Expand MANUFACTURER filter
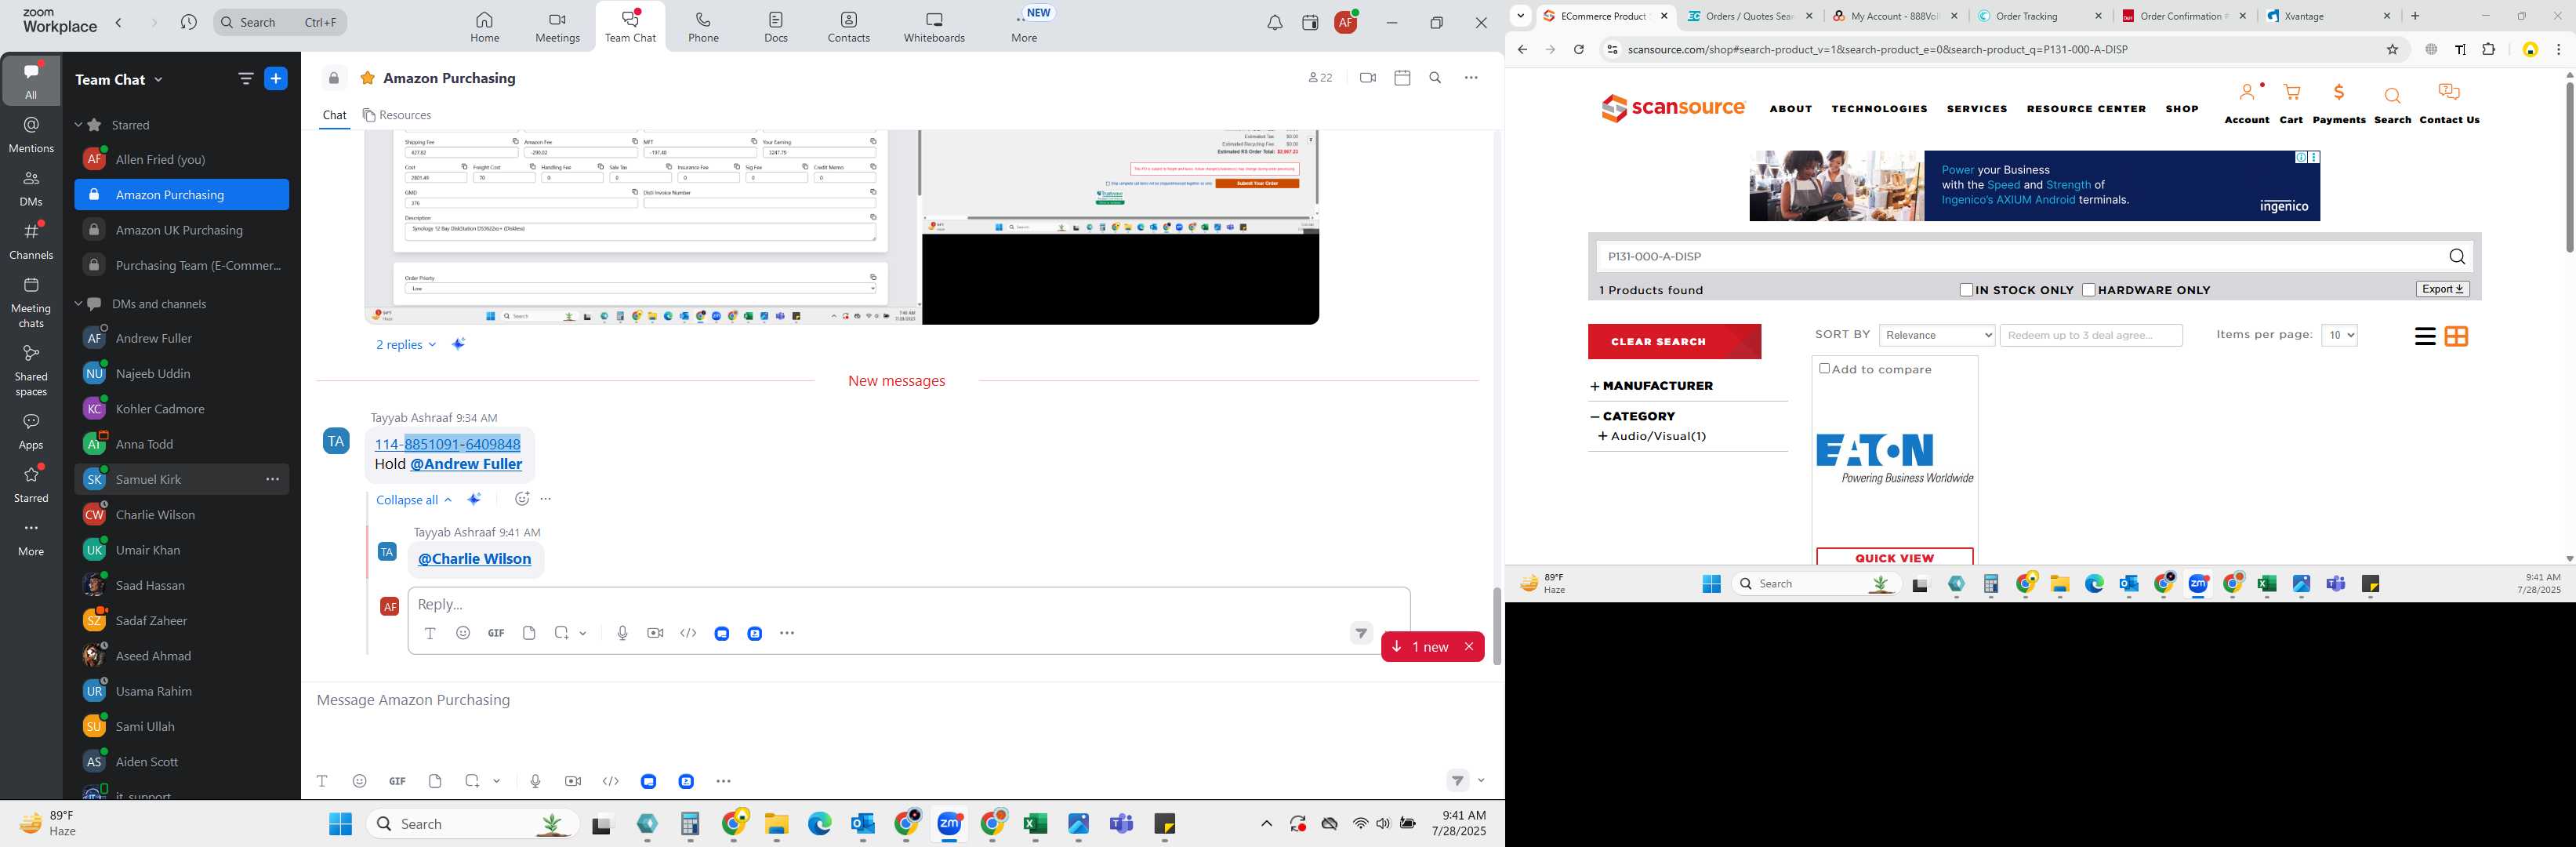This screenshot has width=2576, height=847. click(1651, 386)
